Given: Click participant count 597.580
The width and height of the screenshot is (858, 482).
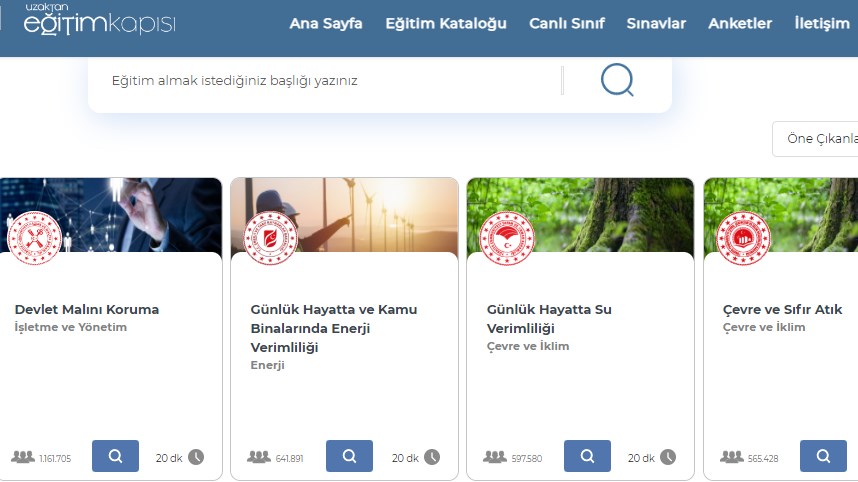Looking at the screenshot, I should [x=526, y=458].
